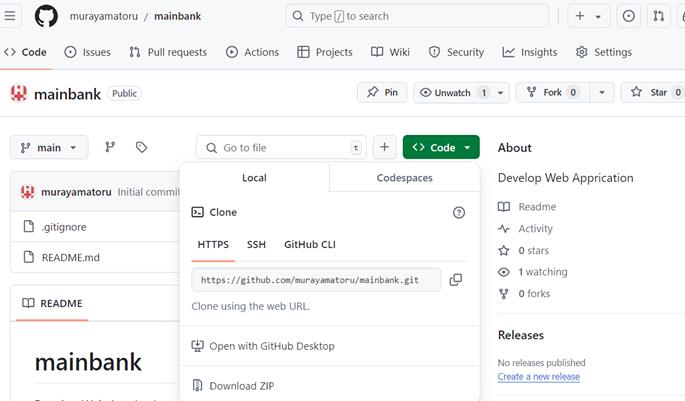Open with GitHub Desktop
Image resolution: width=685 pixels, height=401 pixels.
263,346
